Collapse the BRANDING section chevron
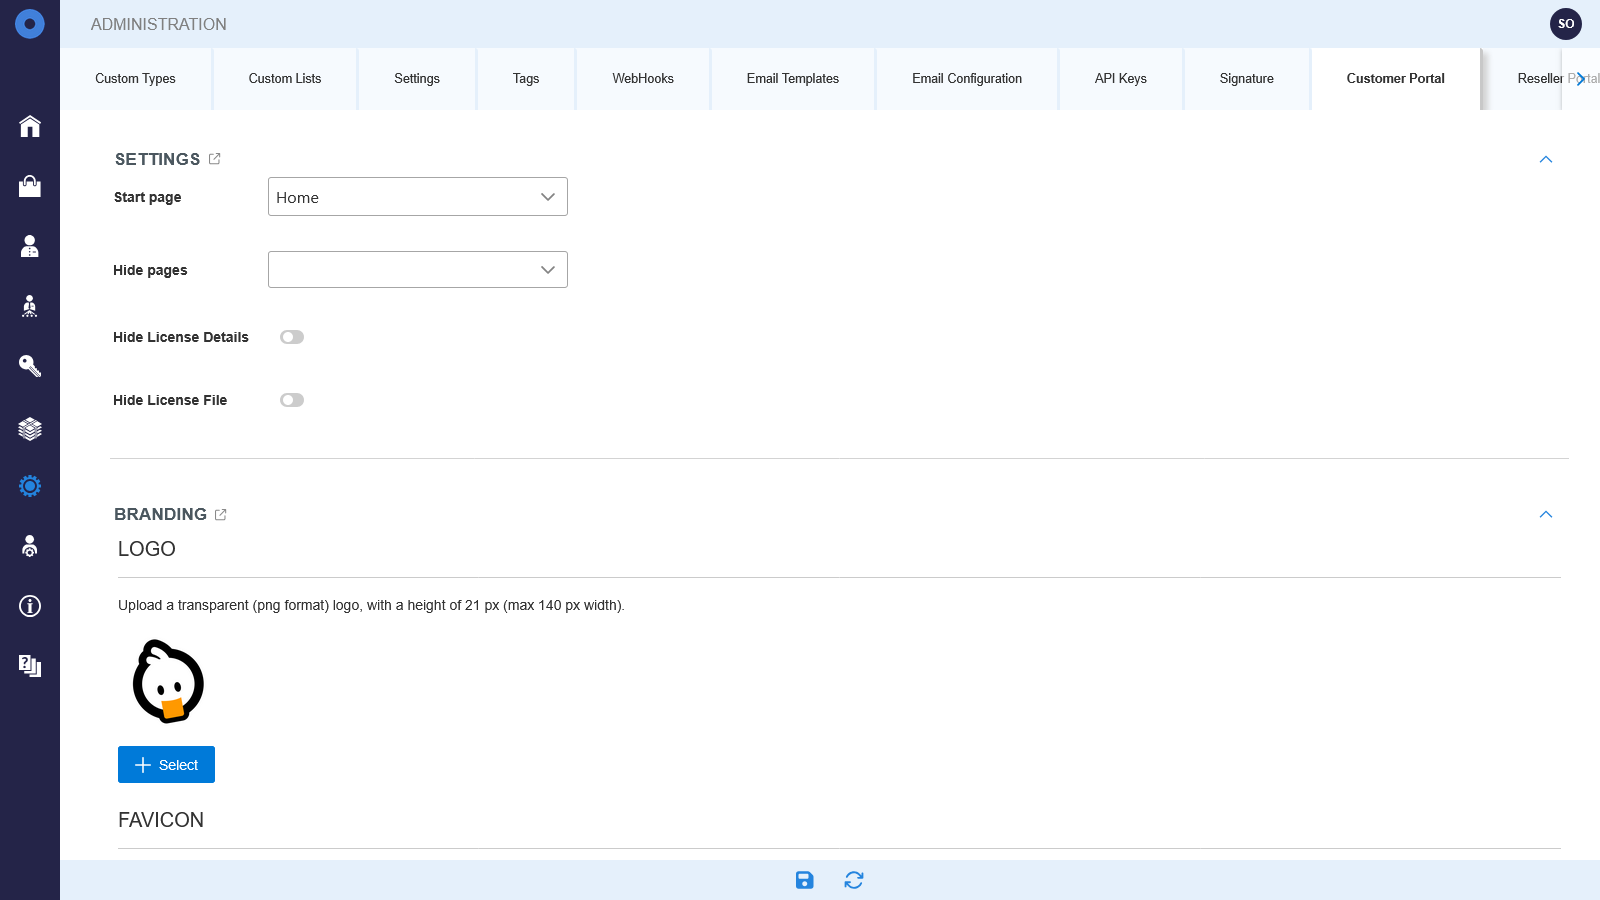This screenshot has height=900, width=1600. point(1546,514)
